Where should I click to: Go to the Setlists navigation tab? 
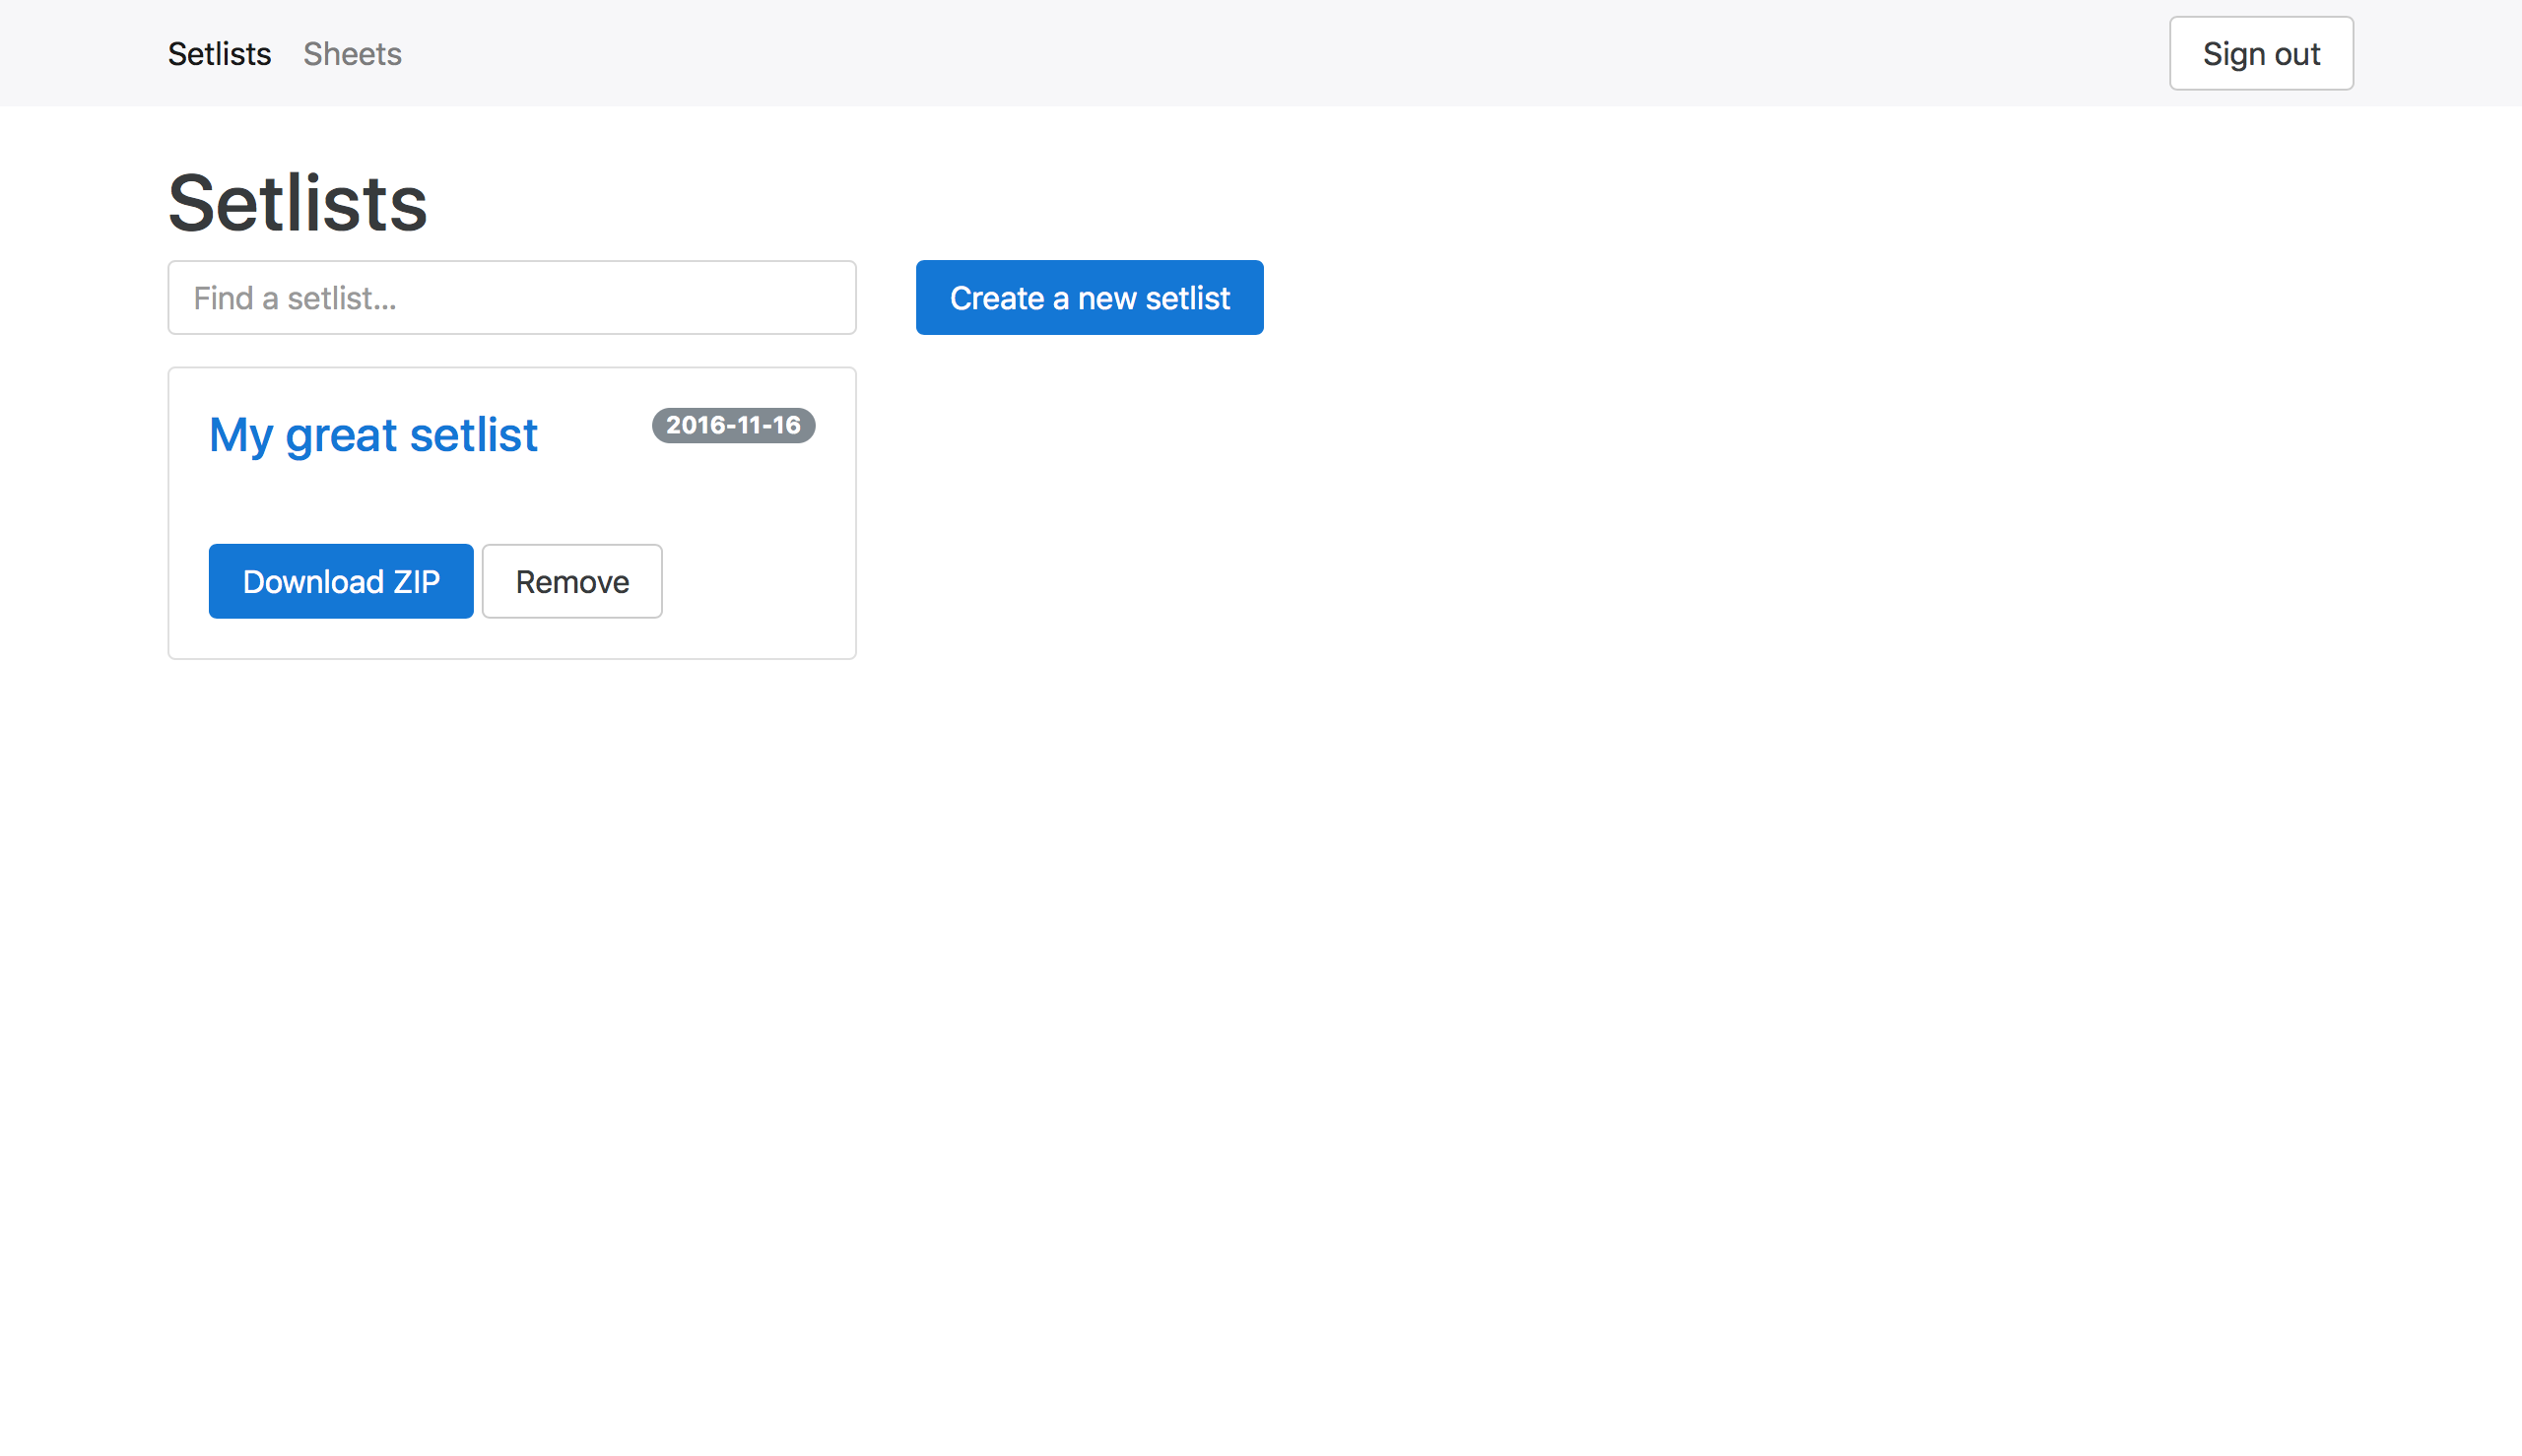pos(219,54)
